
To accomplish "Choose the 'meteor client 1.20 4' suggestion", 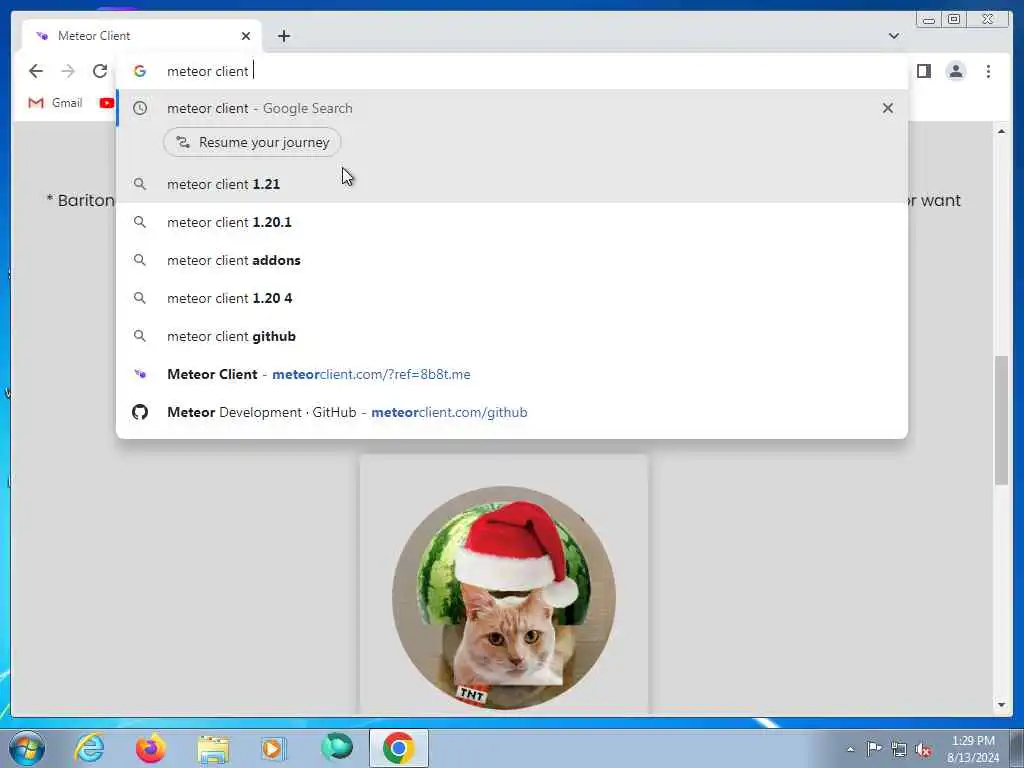I will pyautogui.click(x=511, y=298).
